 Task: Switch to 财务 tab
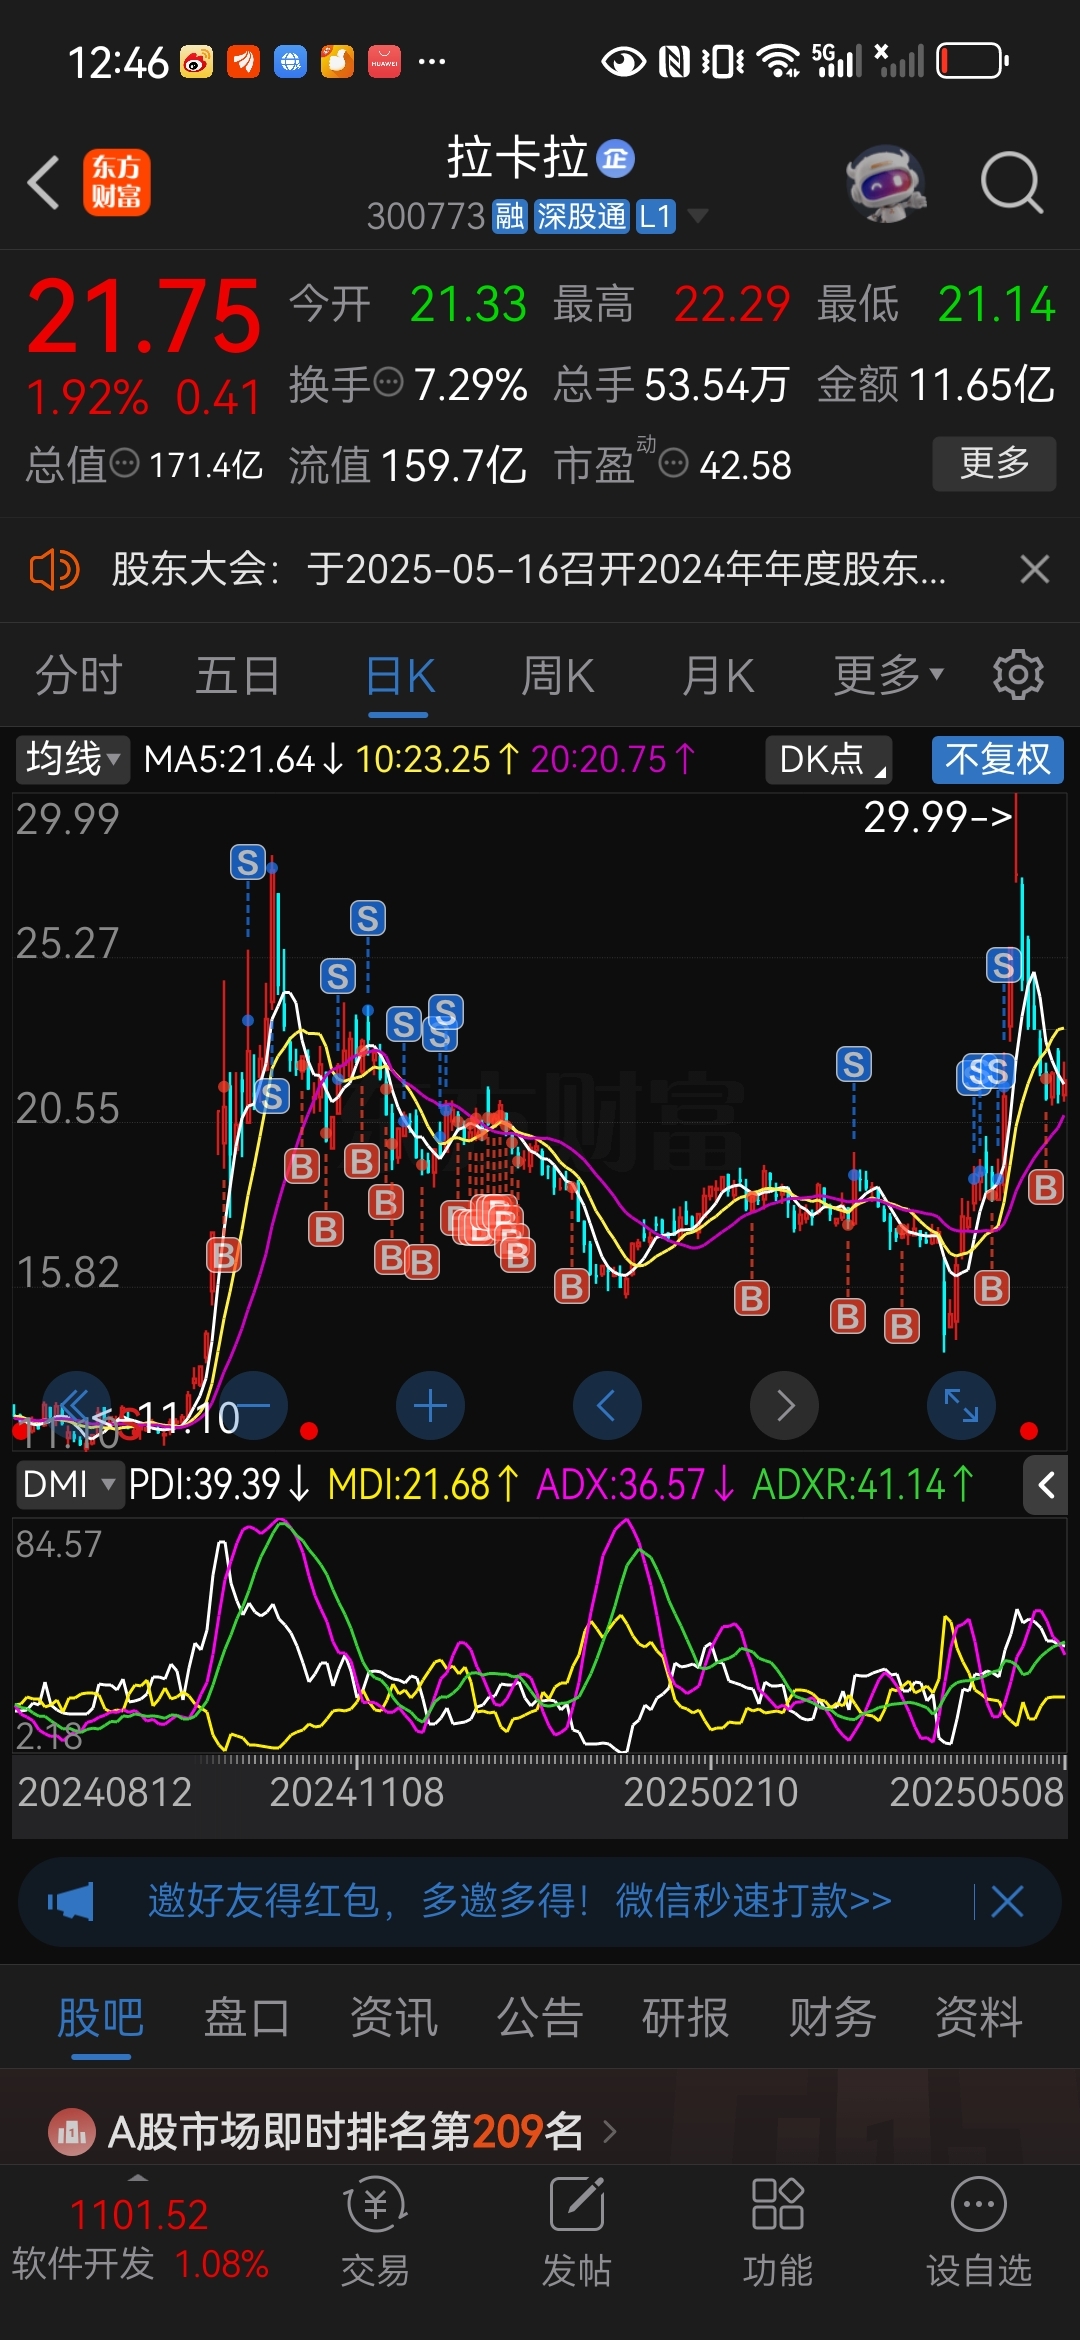pyautogui.click(x=833, y=2017)
